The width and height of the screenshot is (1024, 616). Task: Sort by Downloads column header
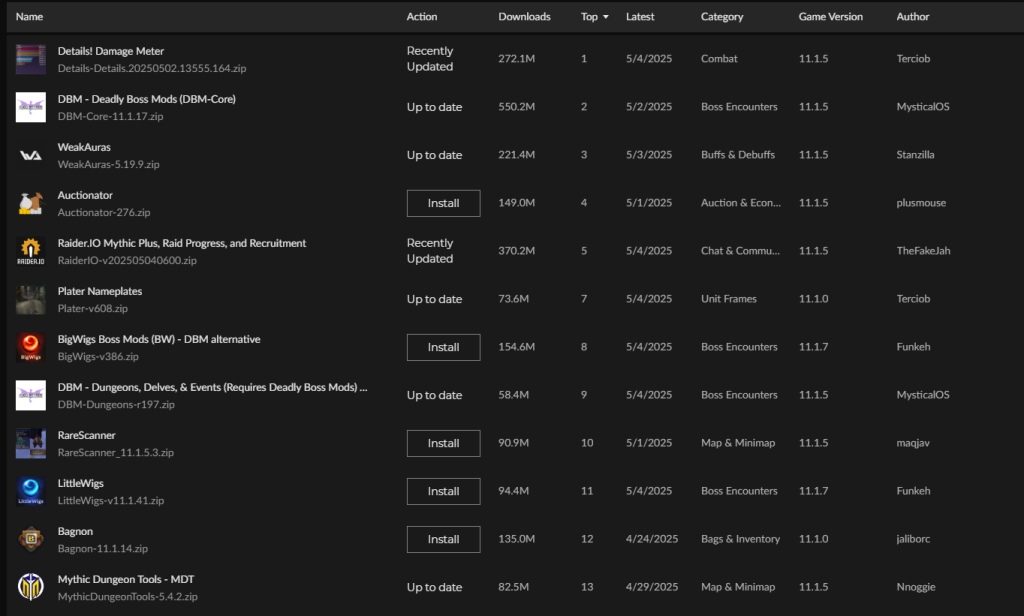[x=524, y=17]
